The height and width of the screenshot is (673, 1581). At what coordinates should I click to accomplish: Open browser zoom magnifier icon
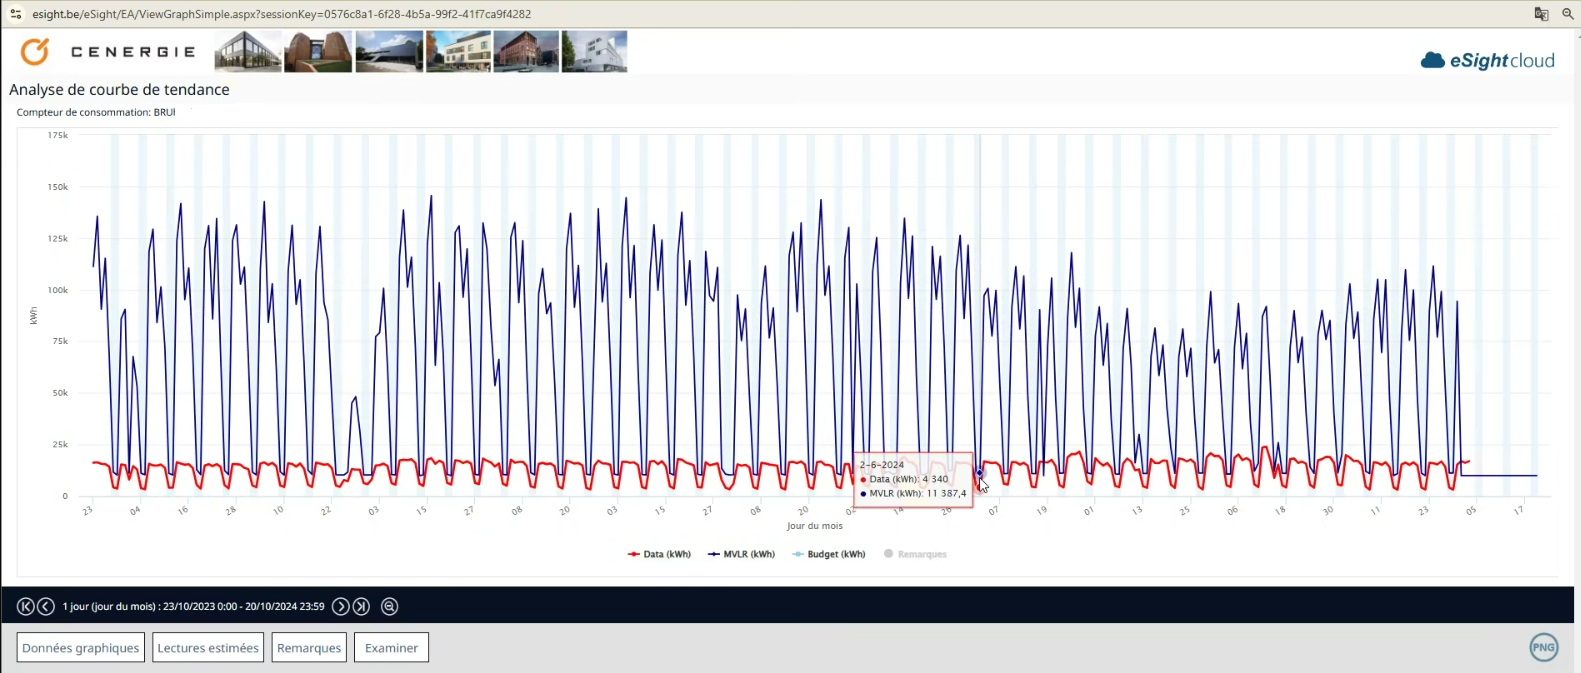1568,14
